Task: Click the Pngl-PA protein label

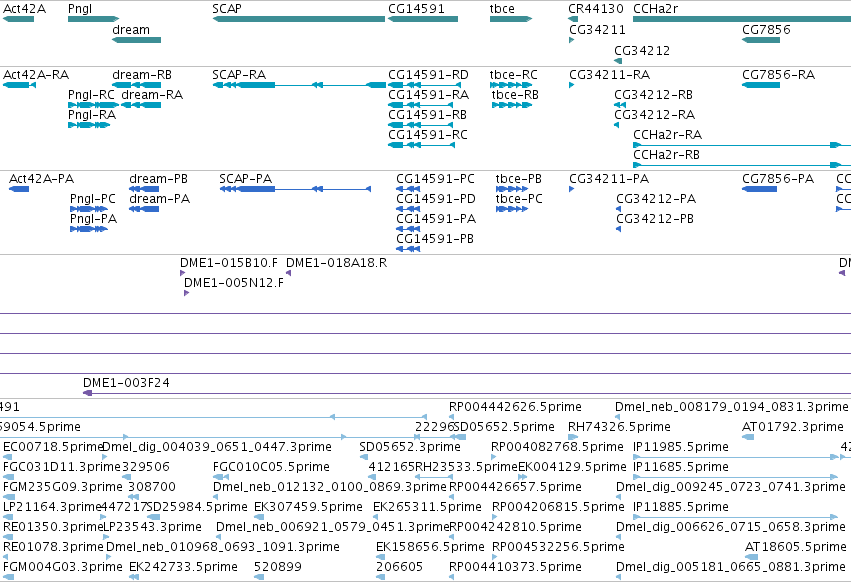Action: point(93,219)
